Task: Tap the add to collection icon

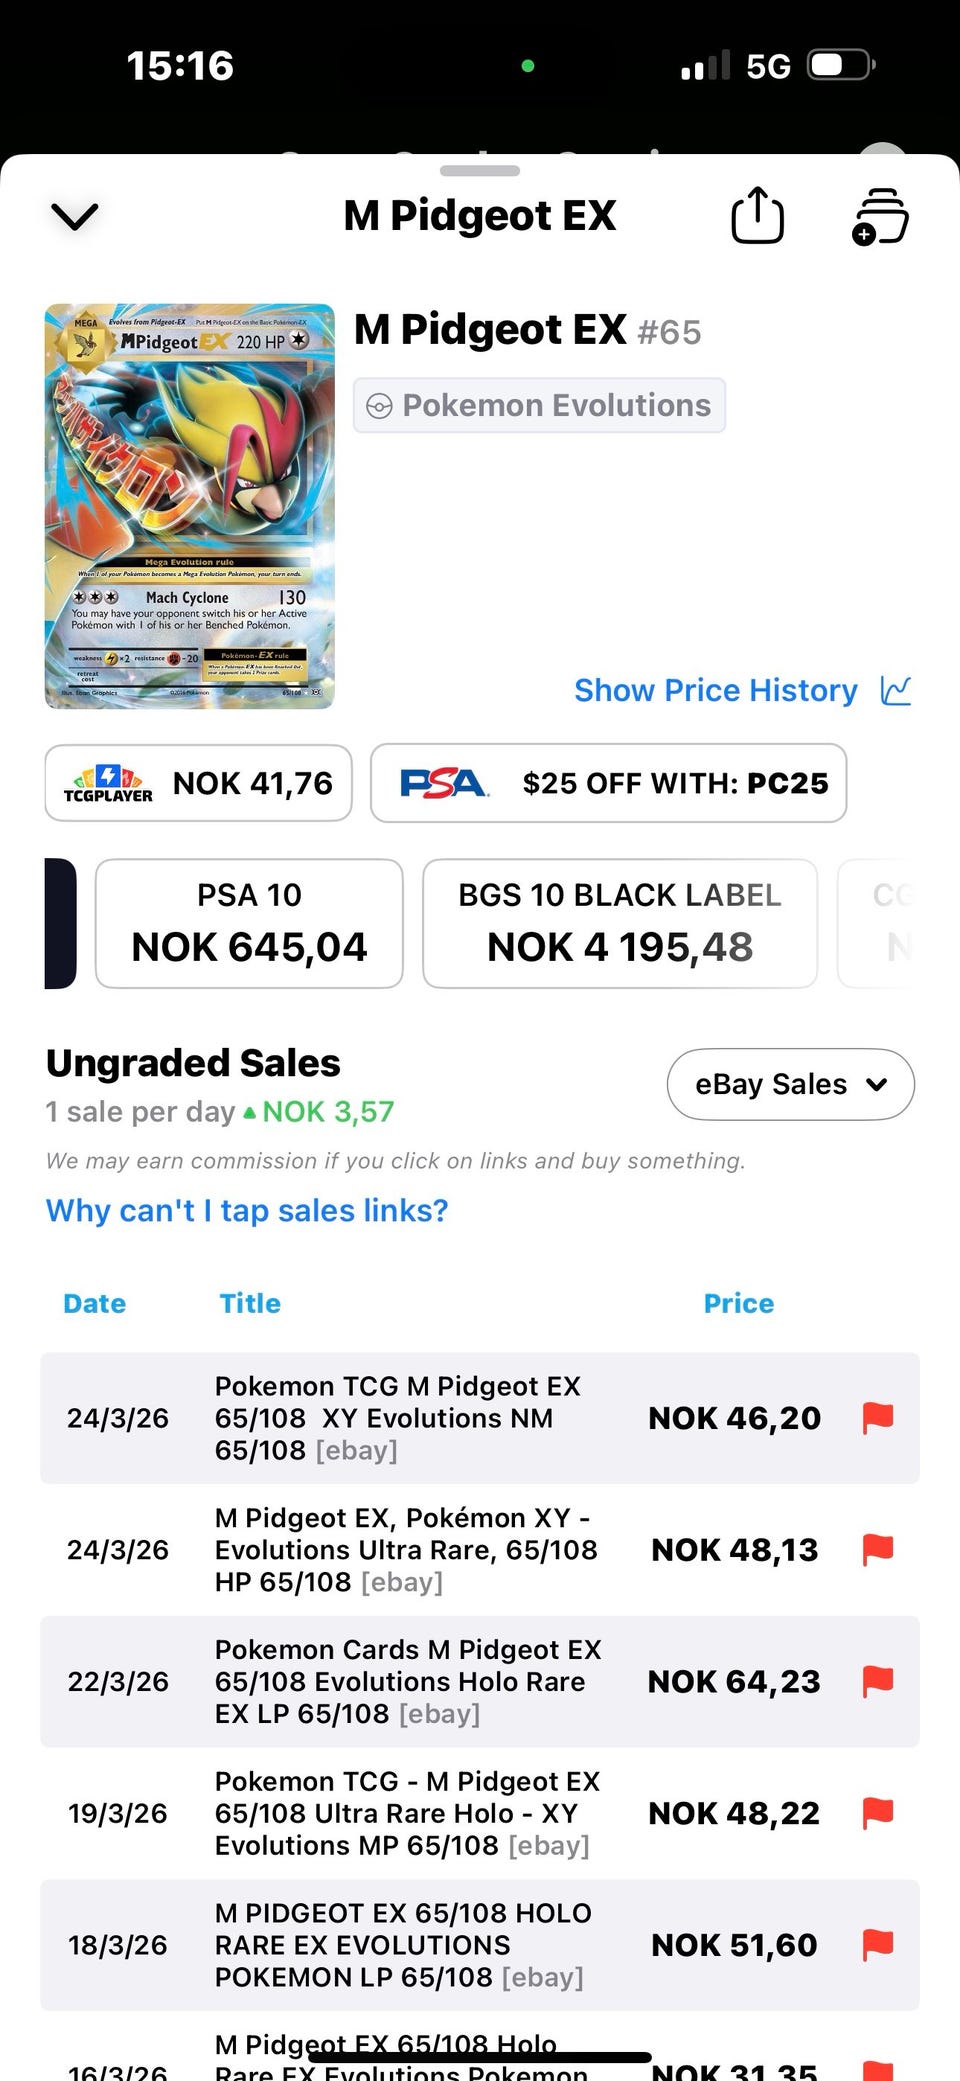Action: 880,216
